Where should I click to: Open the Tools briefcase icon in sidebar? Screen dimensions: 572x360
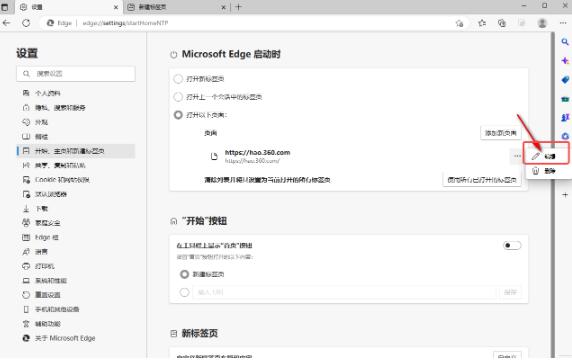[565, 98]
